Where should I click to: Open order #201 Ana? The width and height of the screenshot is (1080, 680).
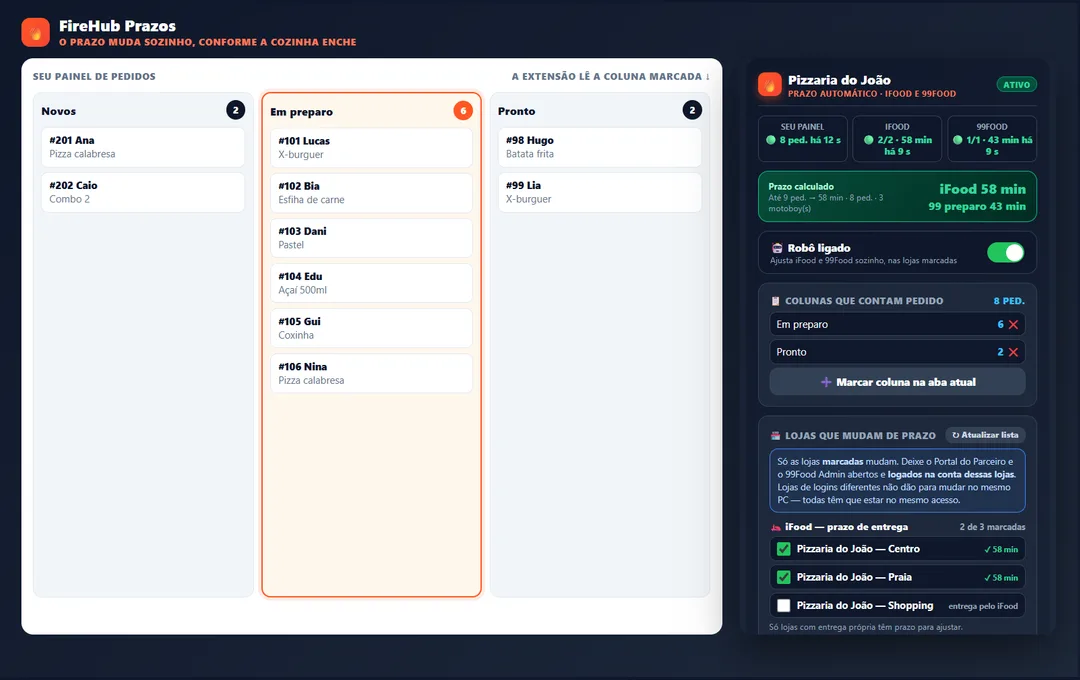point(143,147)
